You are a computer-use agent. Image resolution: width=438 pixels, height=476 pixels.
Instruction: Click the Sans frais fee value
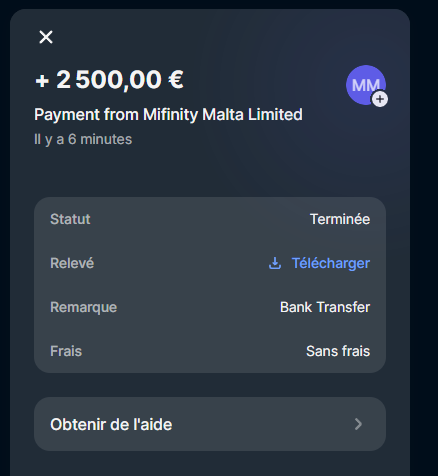[x=338, y=351]
